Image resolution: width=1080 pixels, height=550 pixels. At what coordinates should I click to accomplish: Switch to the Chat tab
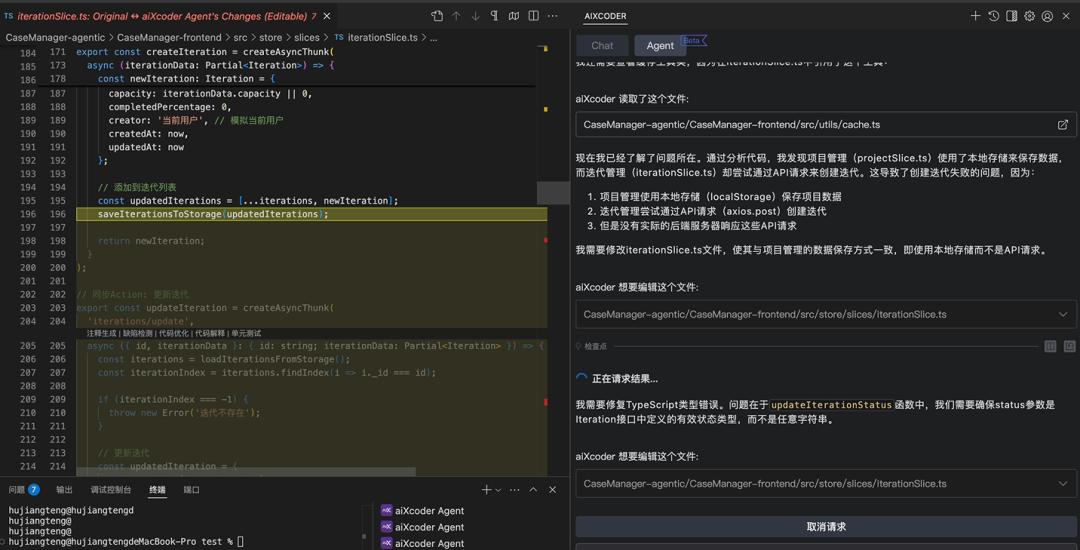pyautogui.click(x=602, y=45)
